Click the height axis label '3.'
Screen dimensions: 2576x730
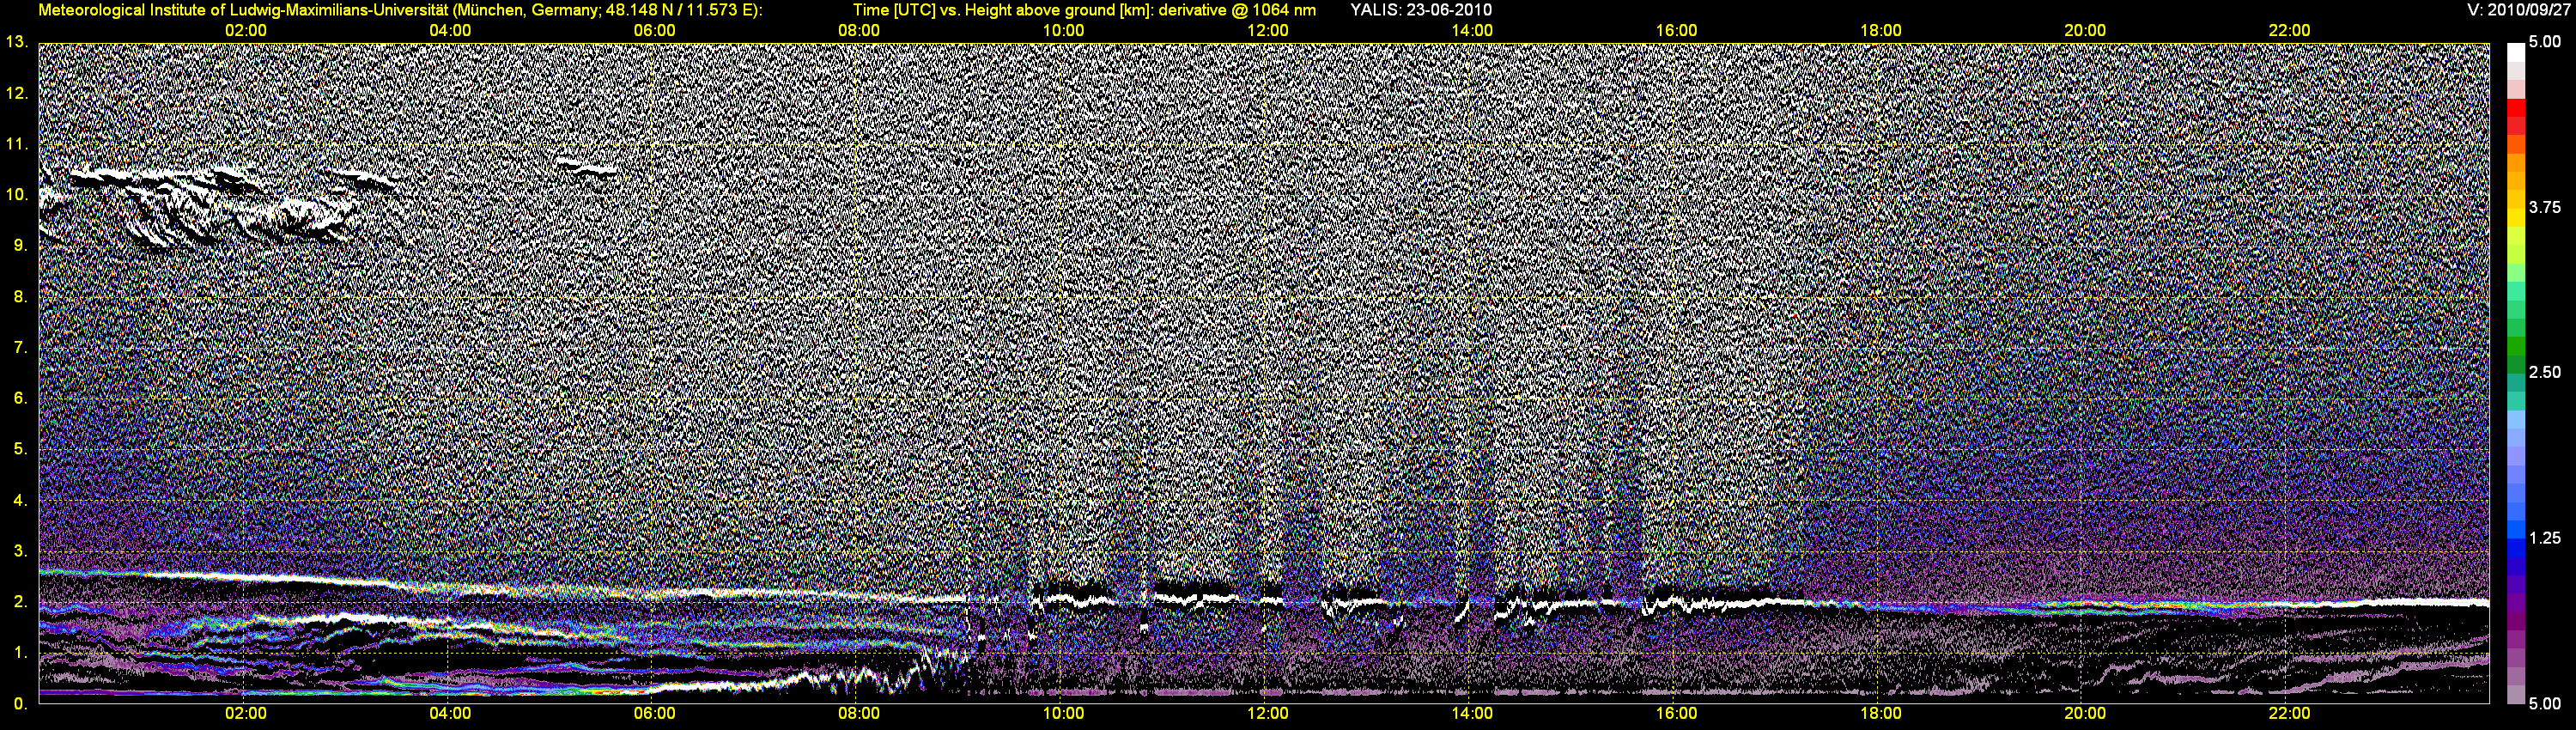20,551
